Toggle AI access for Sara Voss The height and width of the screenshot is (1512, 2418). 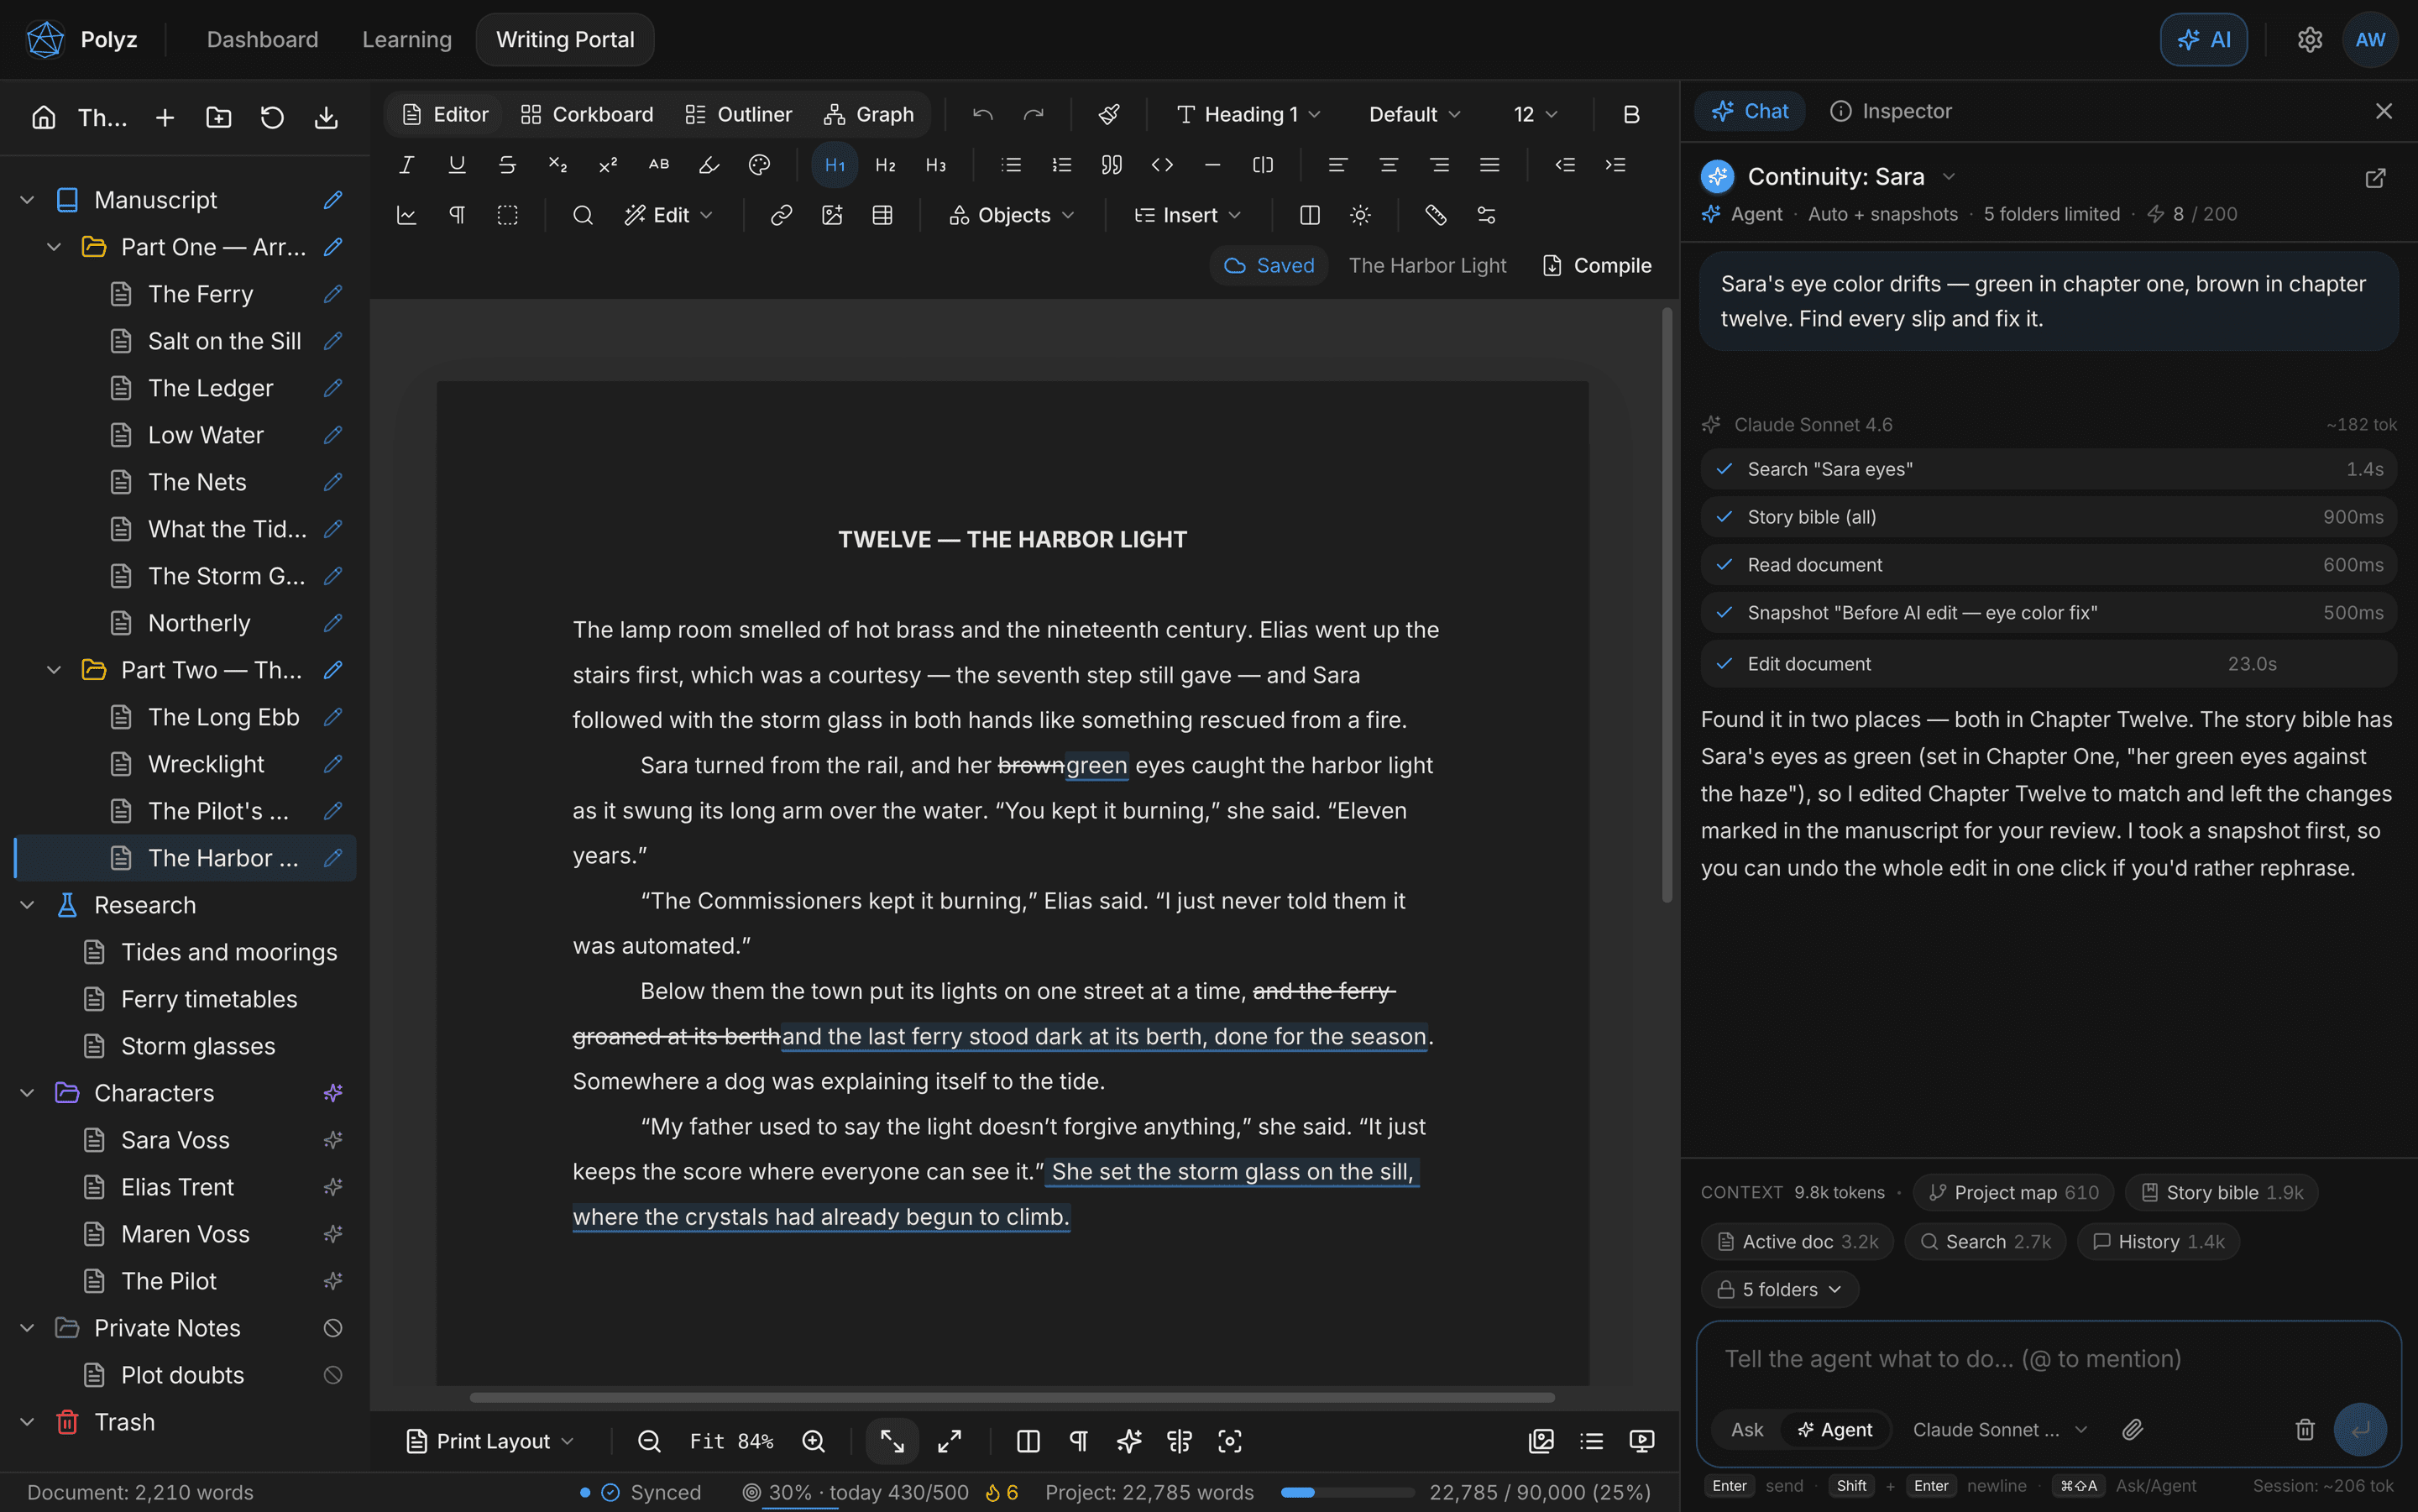(x=333, y=1140)
